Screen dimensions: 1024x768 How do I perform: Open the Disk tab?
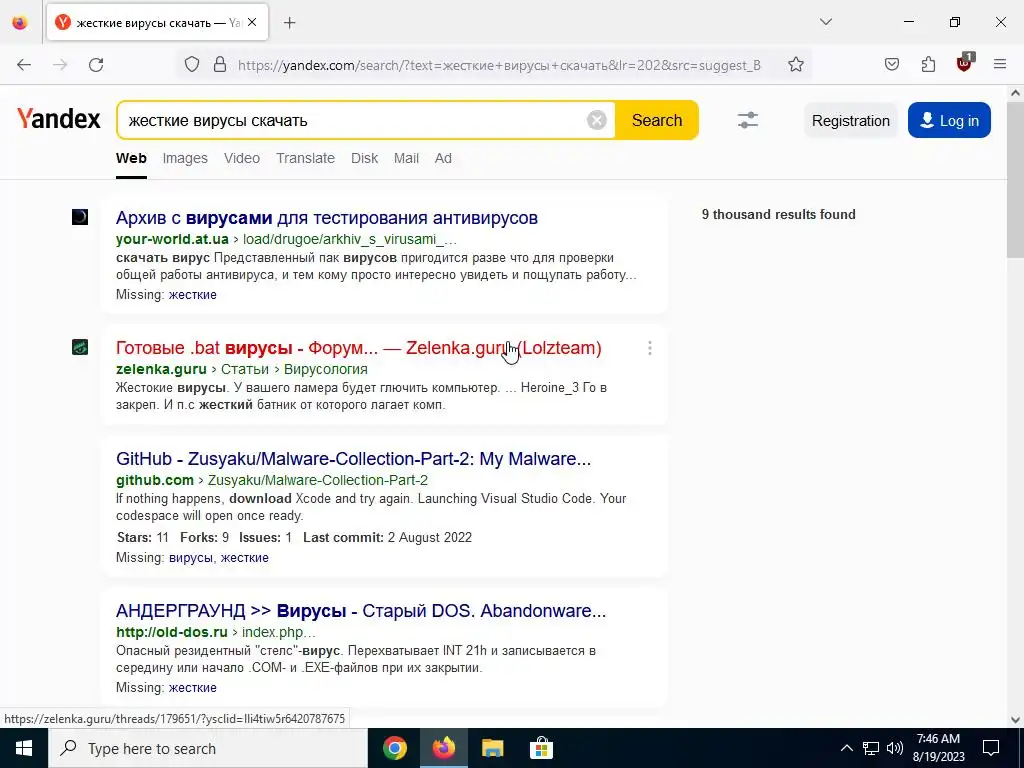tap(364, 158)
